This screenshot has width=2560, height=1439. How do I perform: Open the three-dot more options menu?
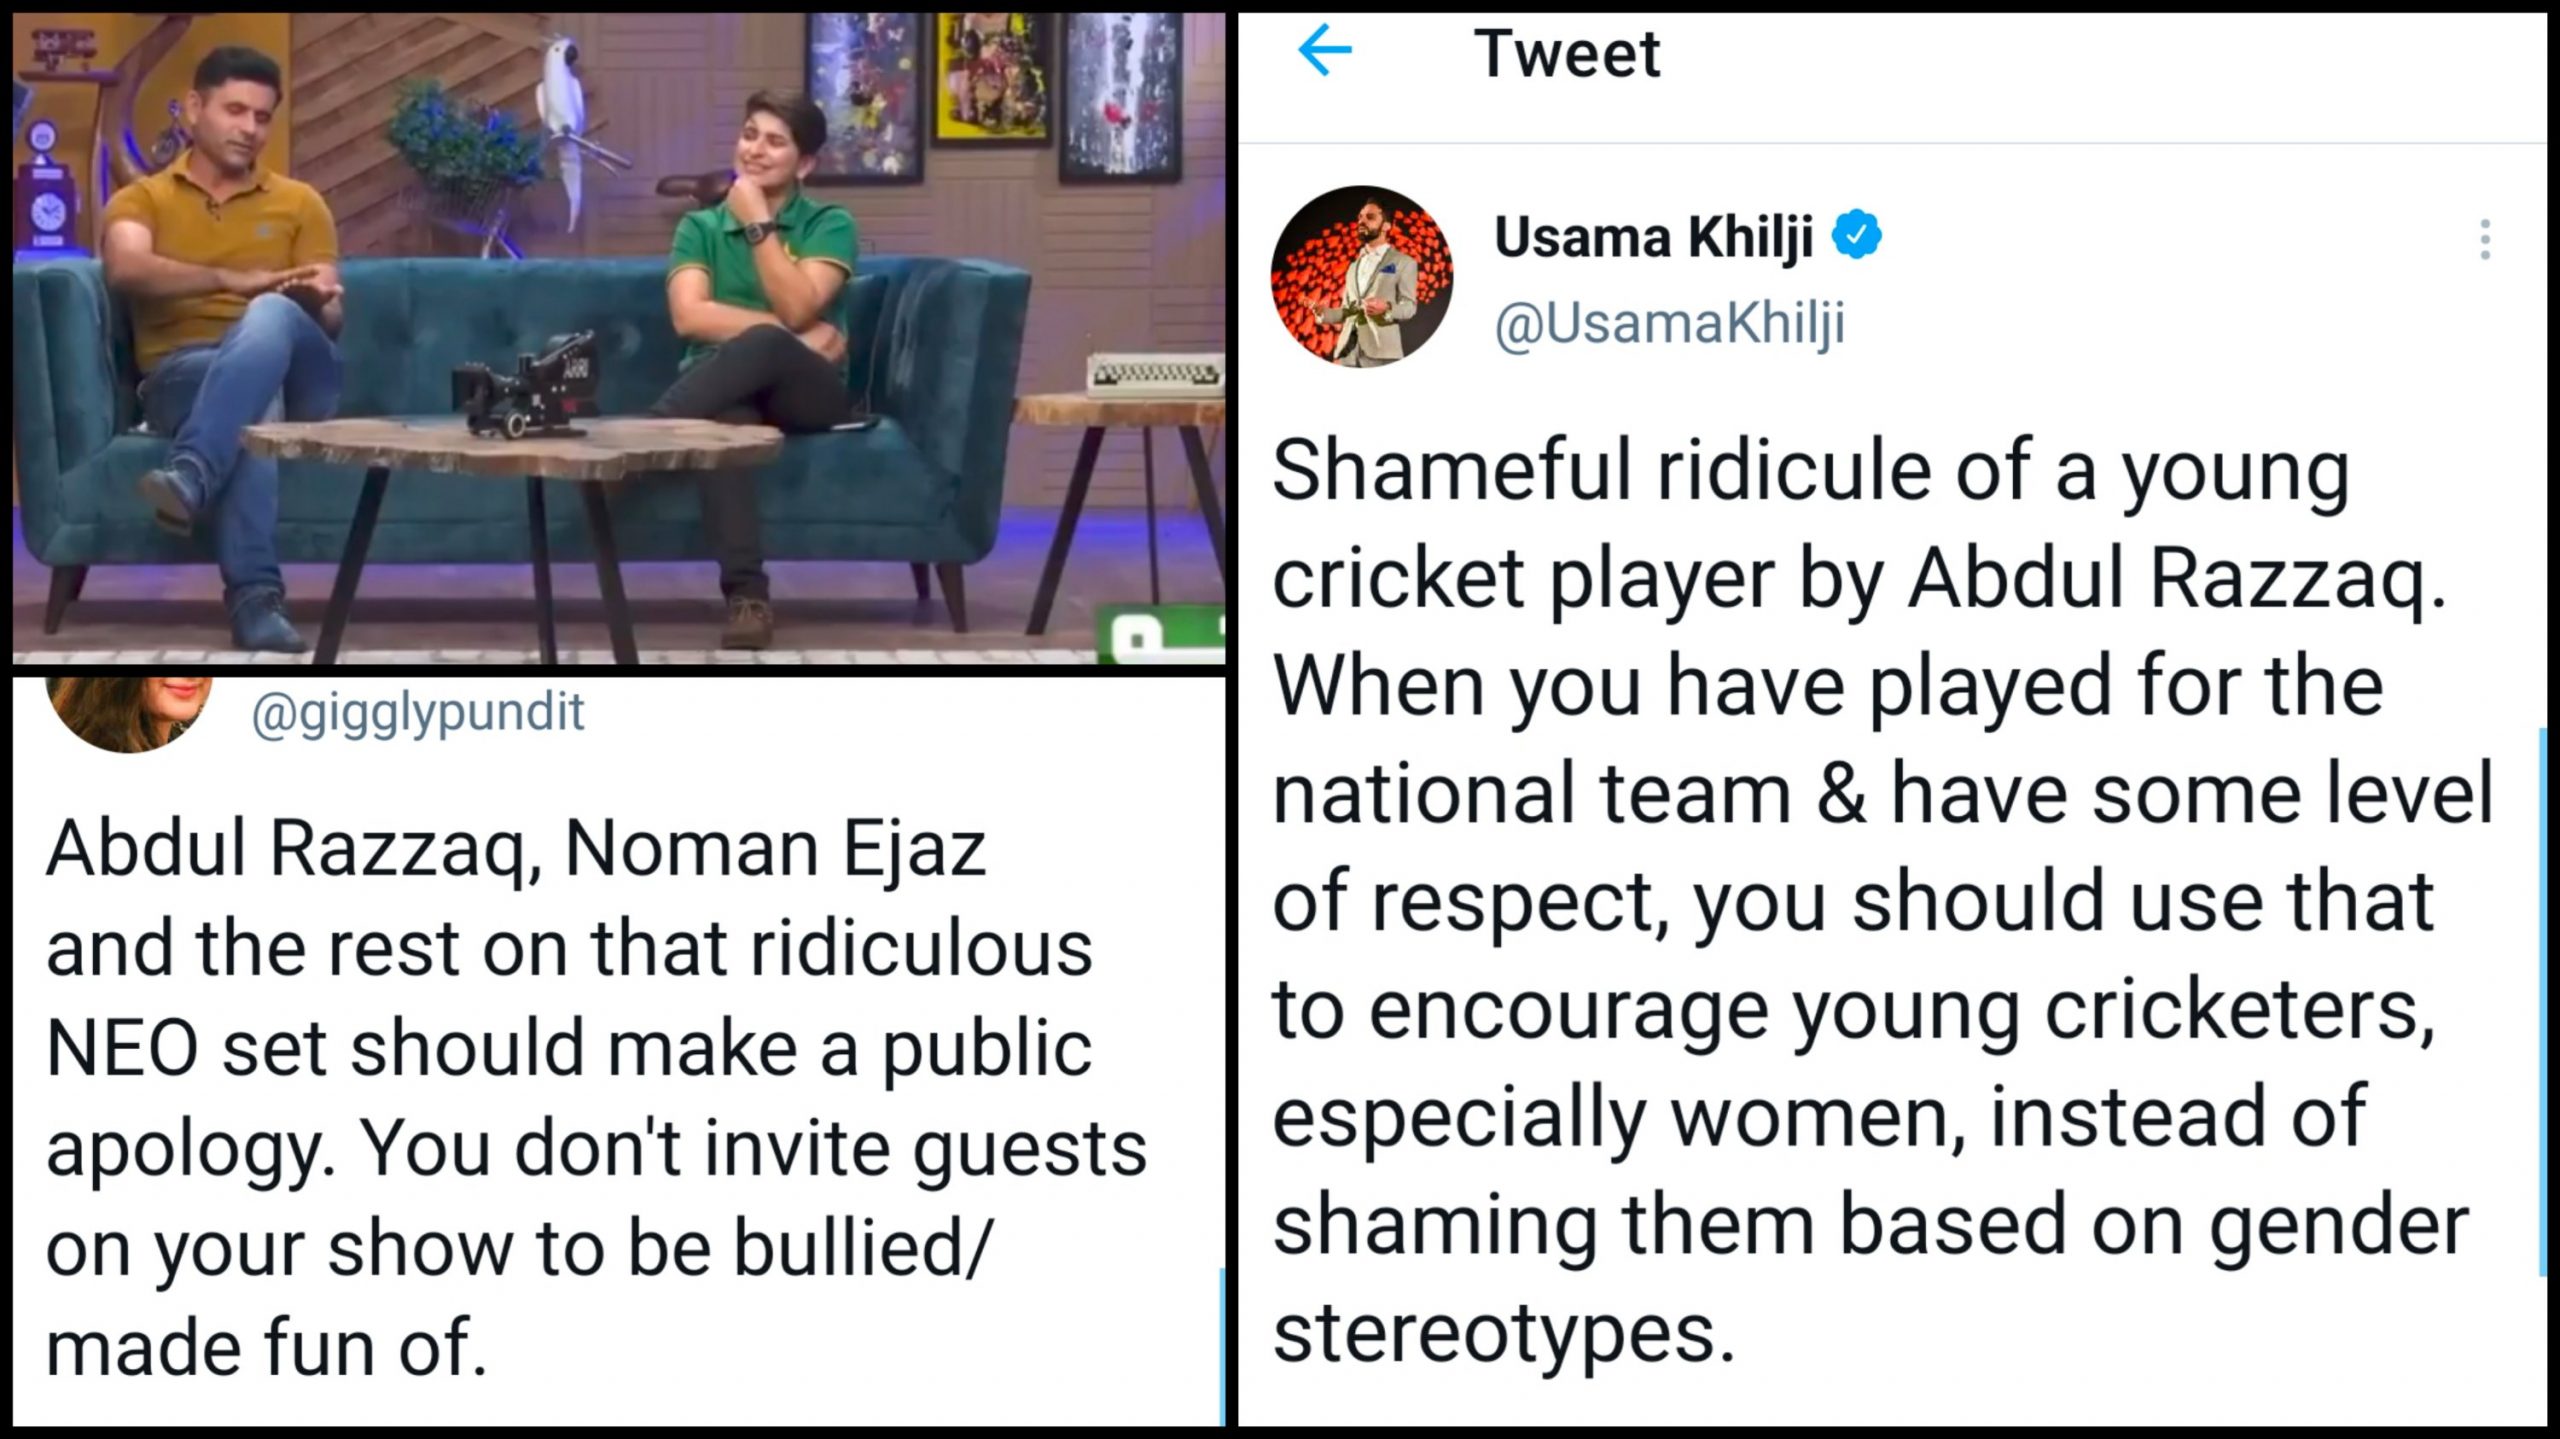point(2485,240)
